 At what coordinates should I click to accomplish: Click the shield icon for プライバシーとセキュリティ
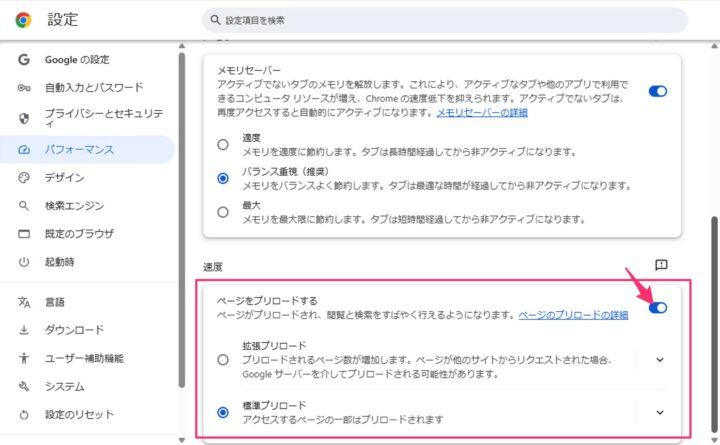point(24,118)
